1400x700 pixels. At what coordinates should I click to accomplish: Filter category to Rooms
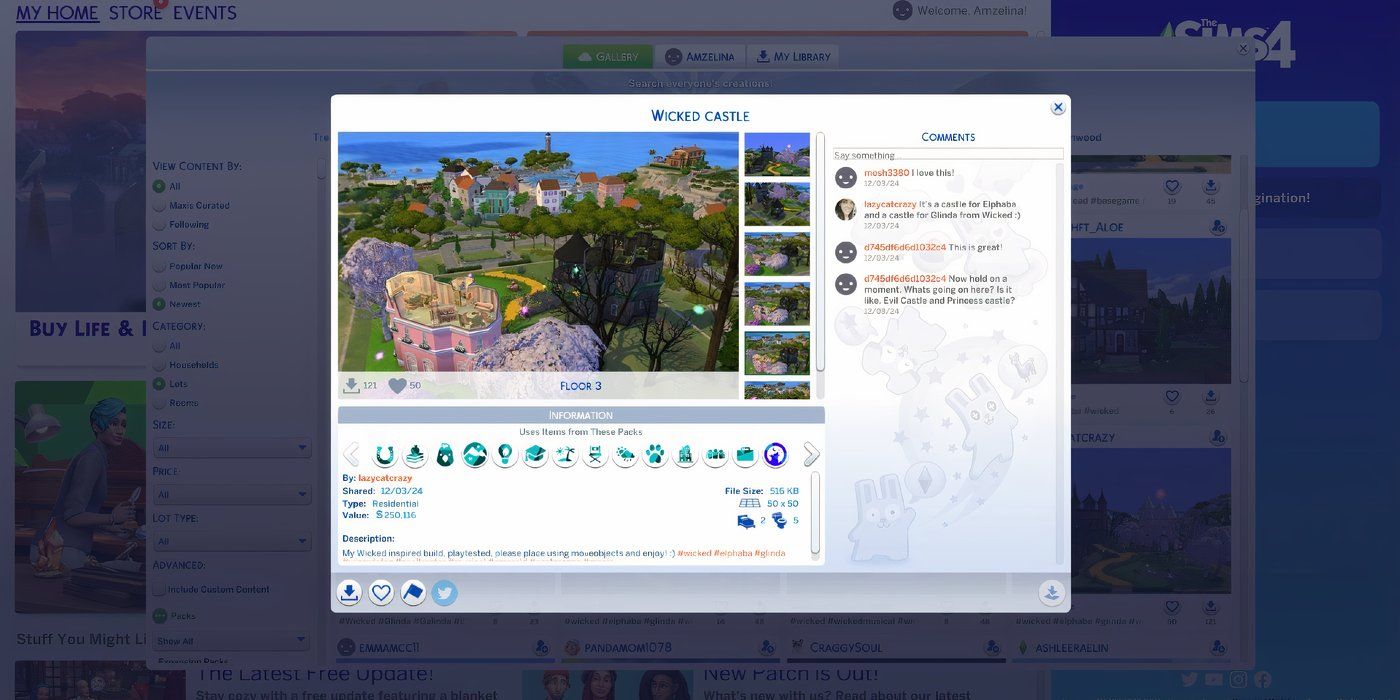[159, 403]
